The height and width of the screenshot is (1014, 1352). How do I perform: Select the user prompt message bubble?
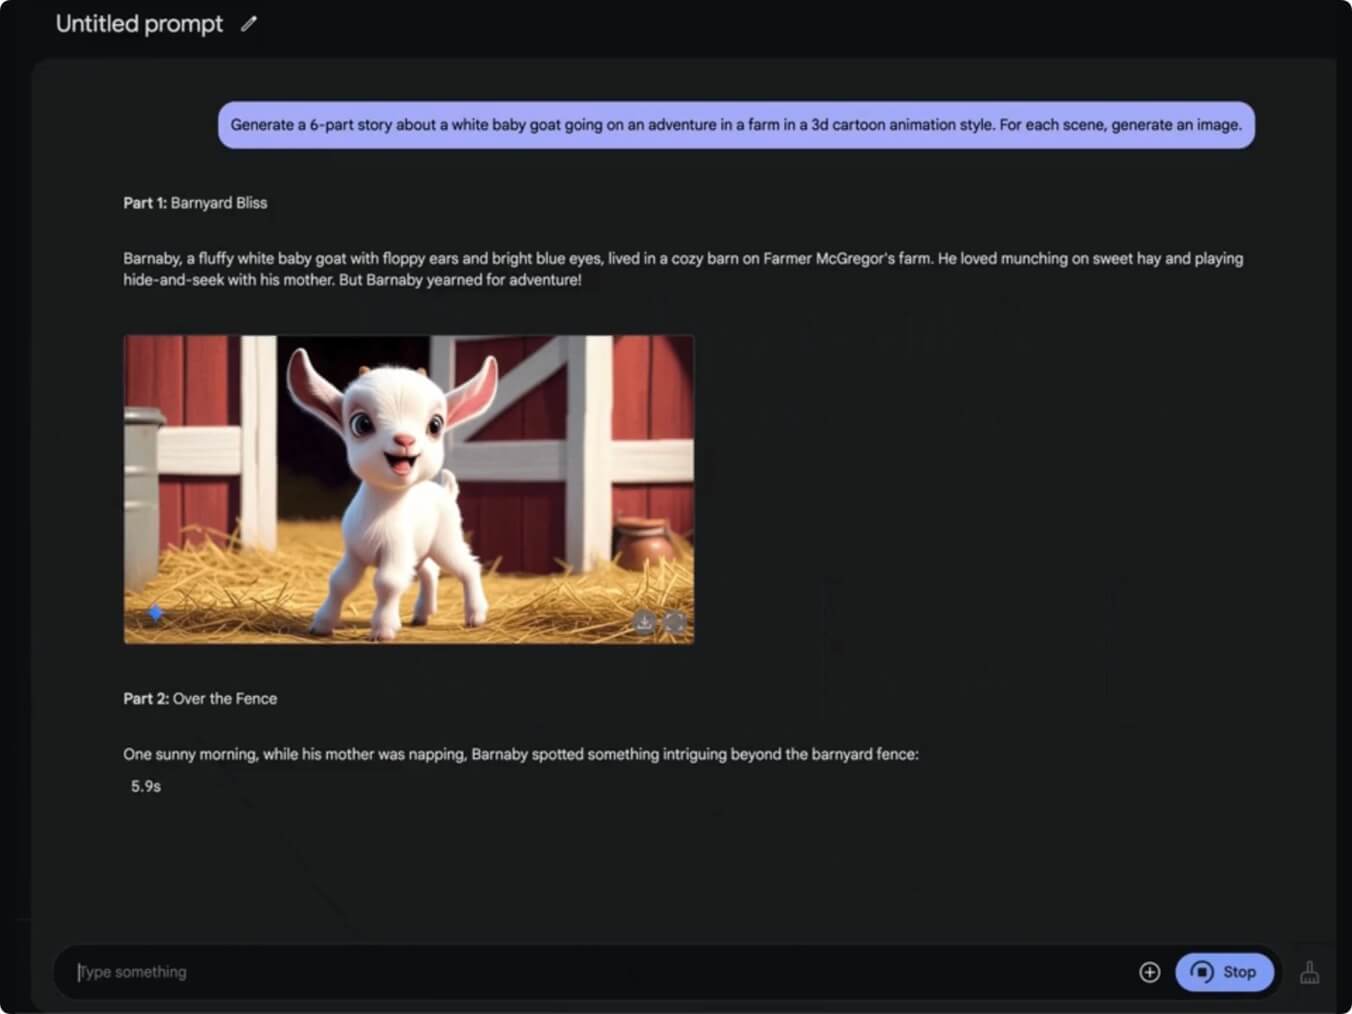(x=736, y=125)
